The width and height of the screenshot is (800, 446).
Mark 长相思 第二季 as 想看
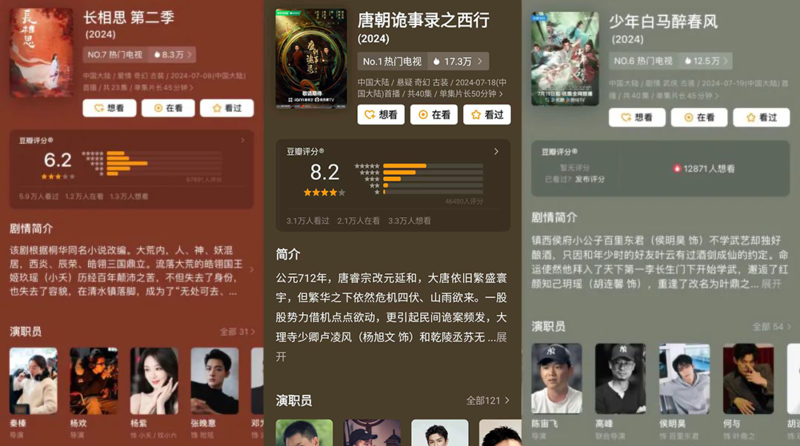pyautogui.click(x=109, y=108)
